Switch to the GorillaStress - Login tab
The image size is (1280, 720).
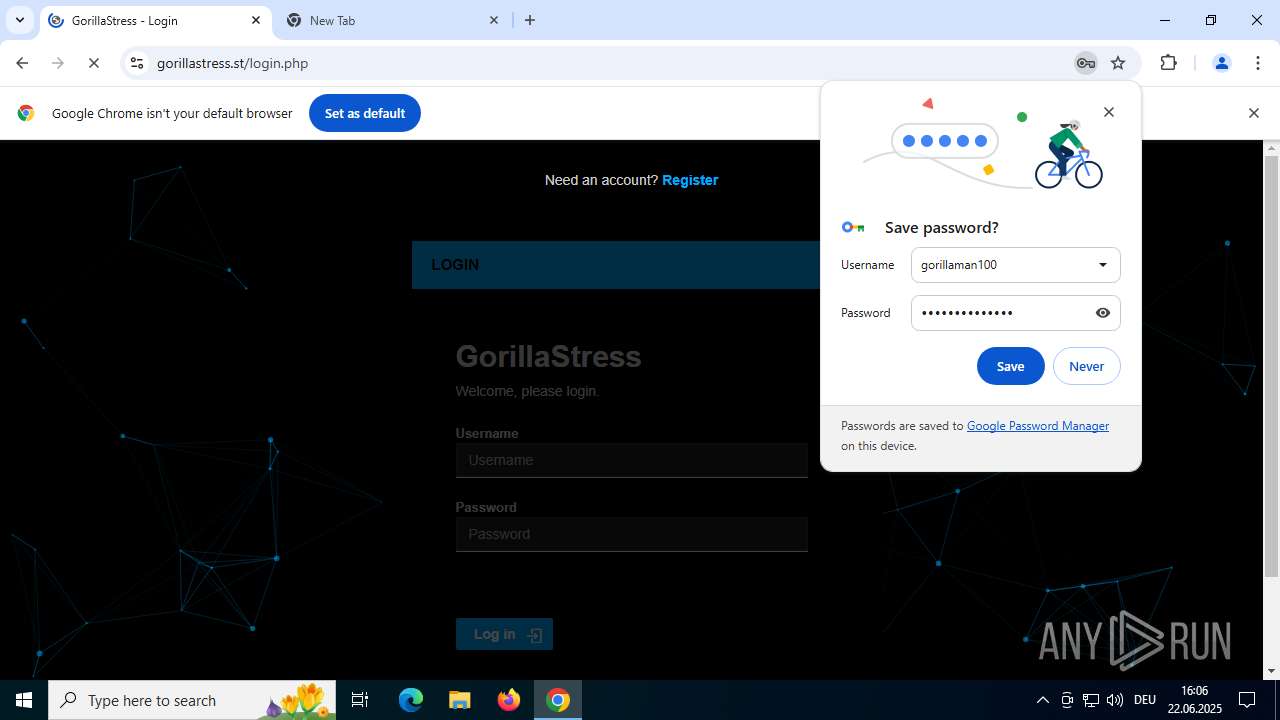156,20
